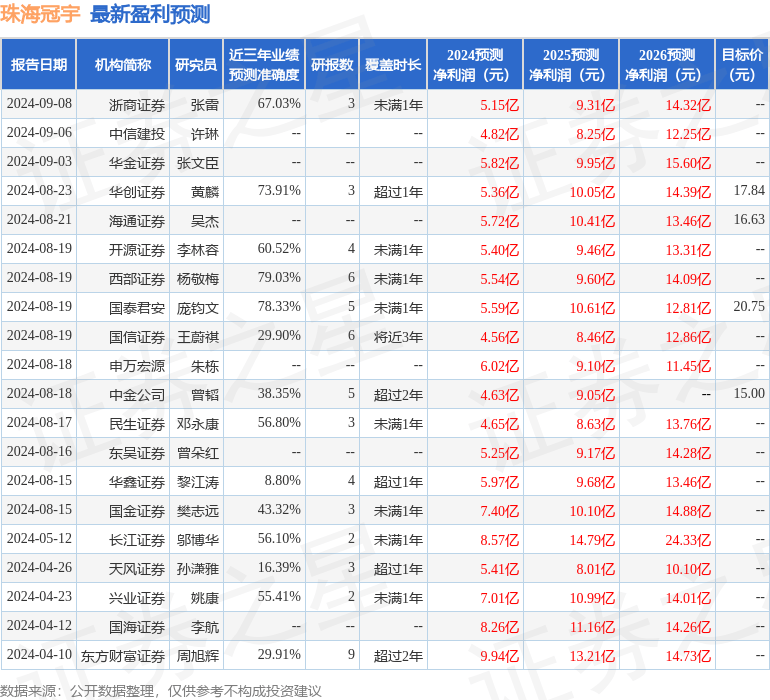Click the 2026预测净利润 column header
The image size is (770, 700).
(x=667, y=64)
